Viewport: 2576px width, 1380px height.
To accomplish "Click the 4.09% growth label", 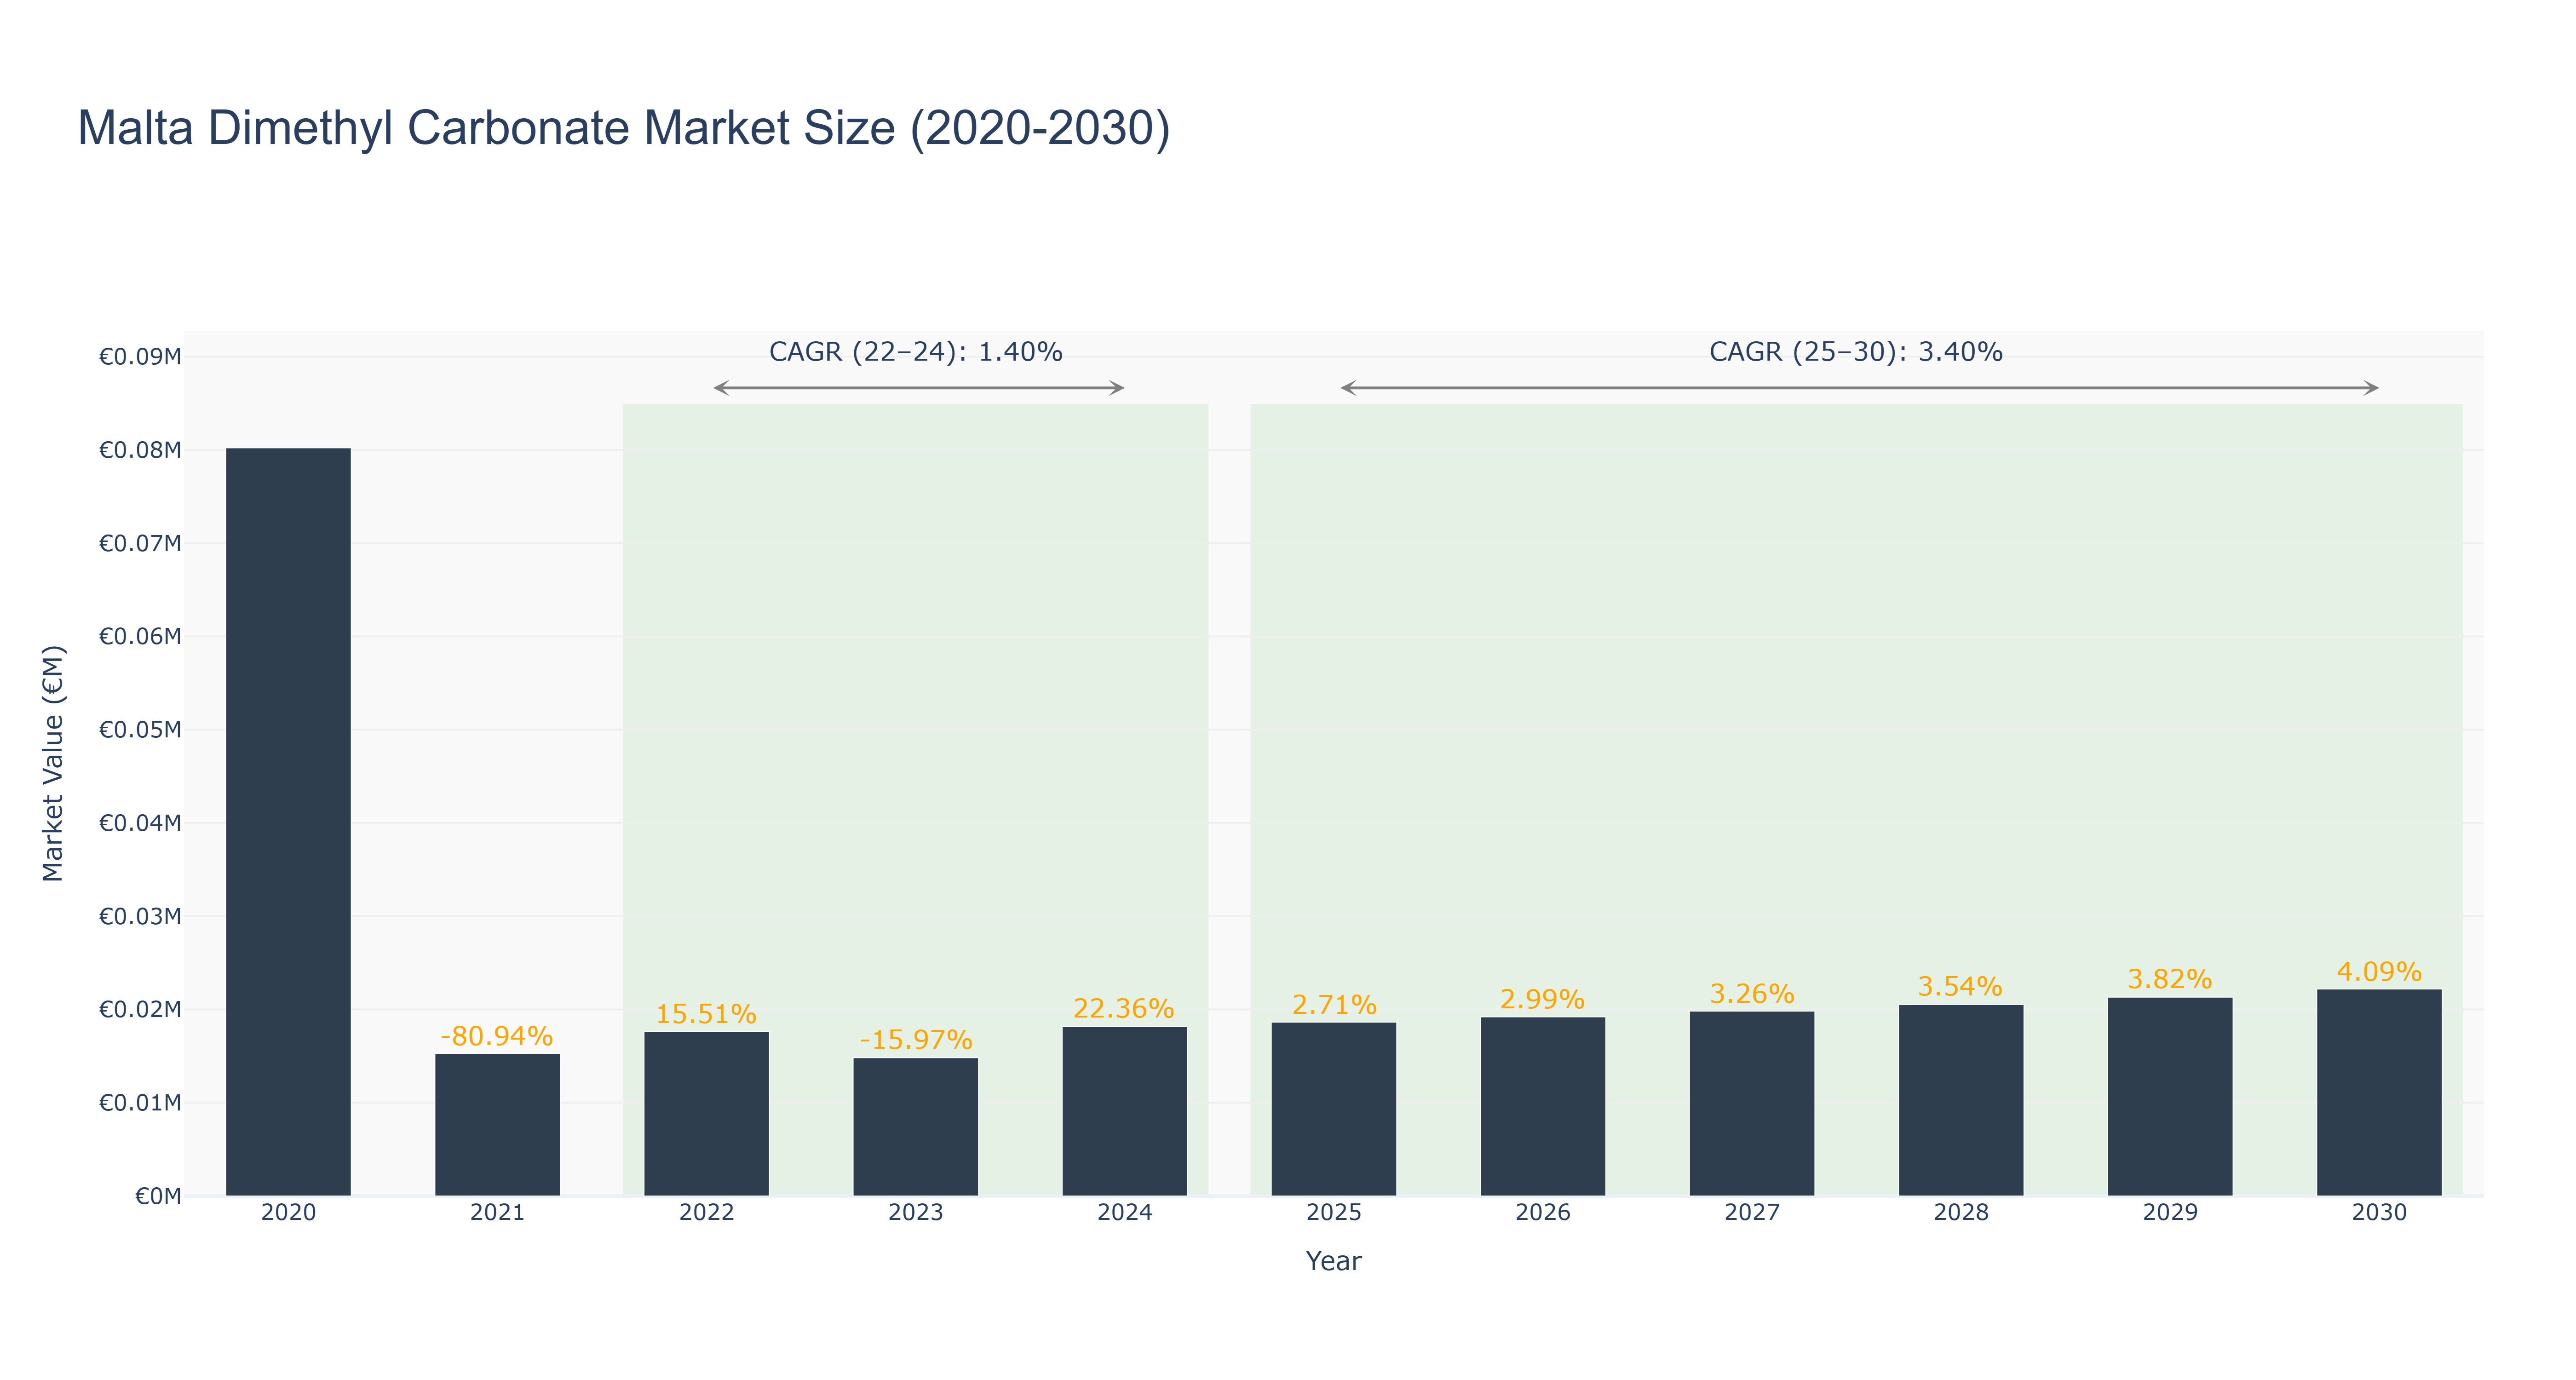I will pyautogui.click(x=2379, y=972).
